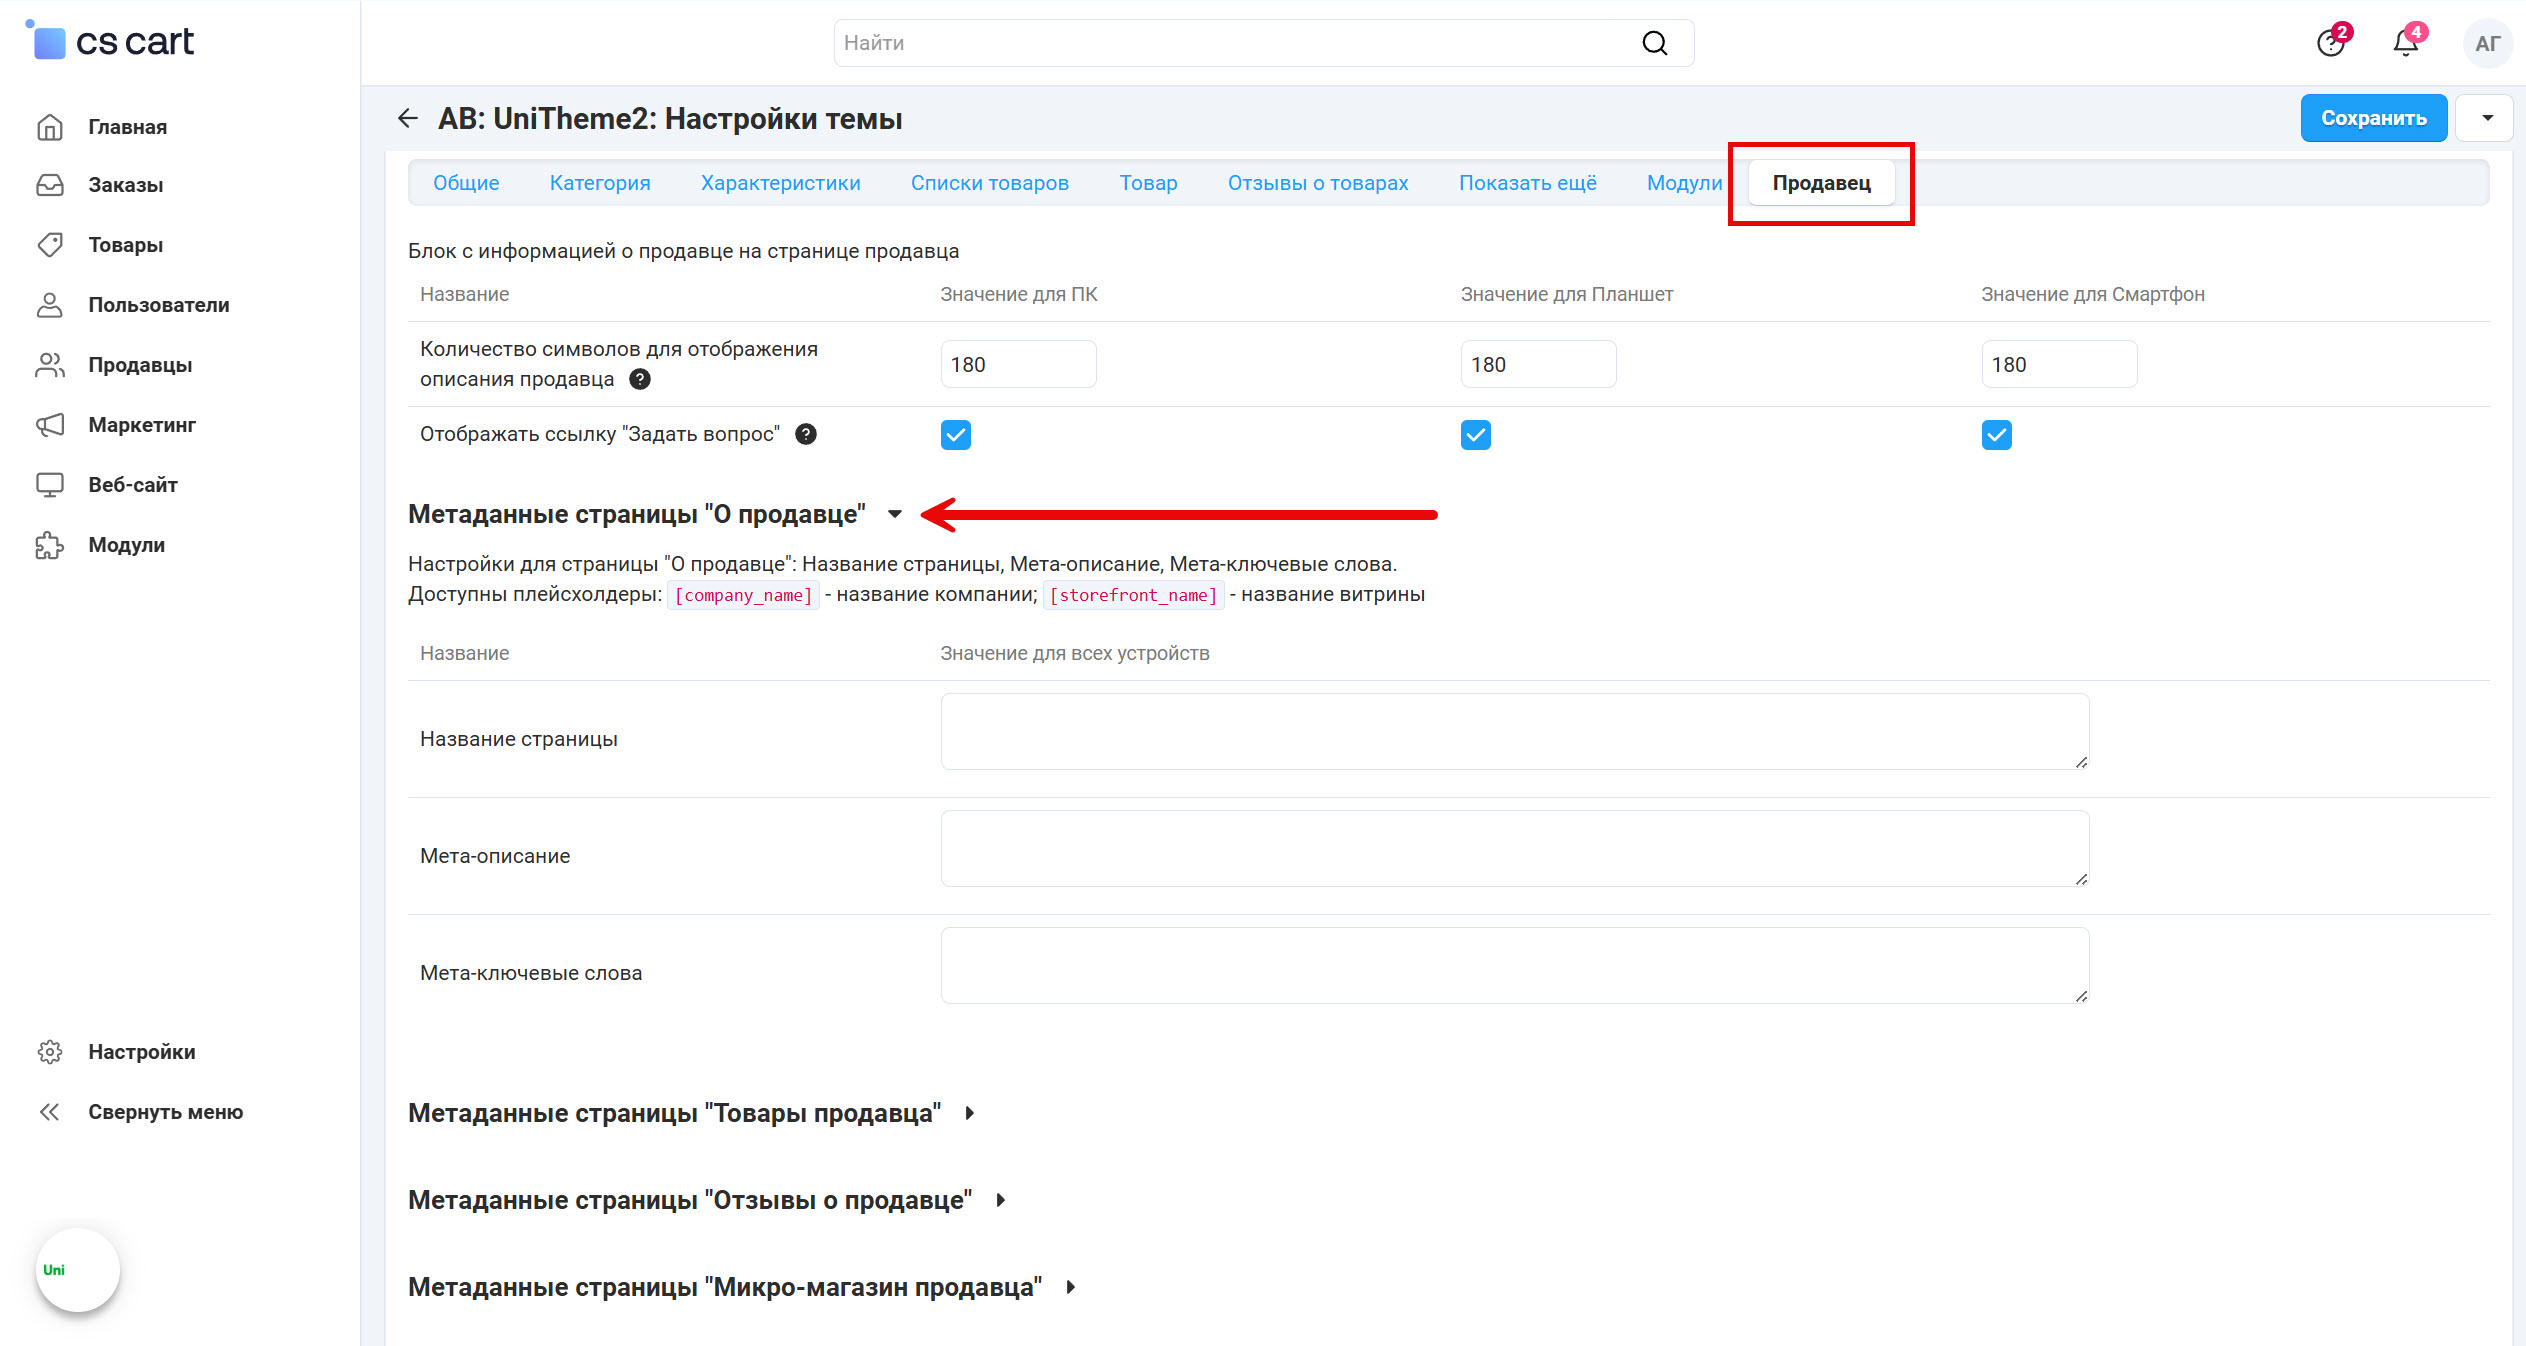This screenshot has width=2526, height=1346.
Task: Click the Смартфон symbols count field
Action: [2059, 364]
